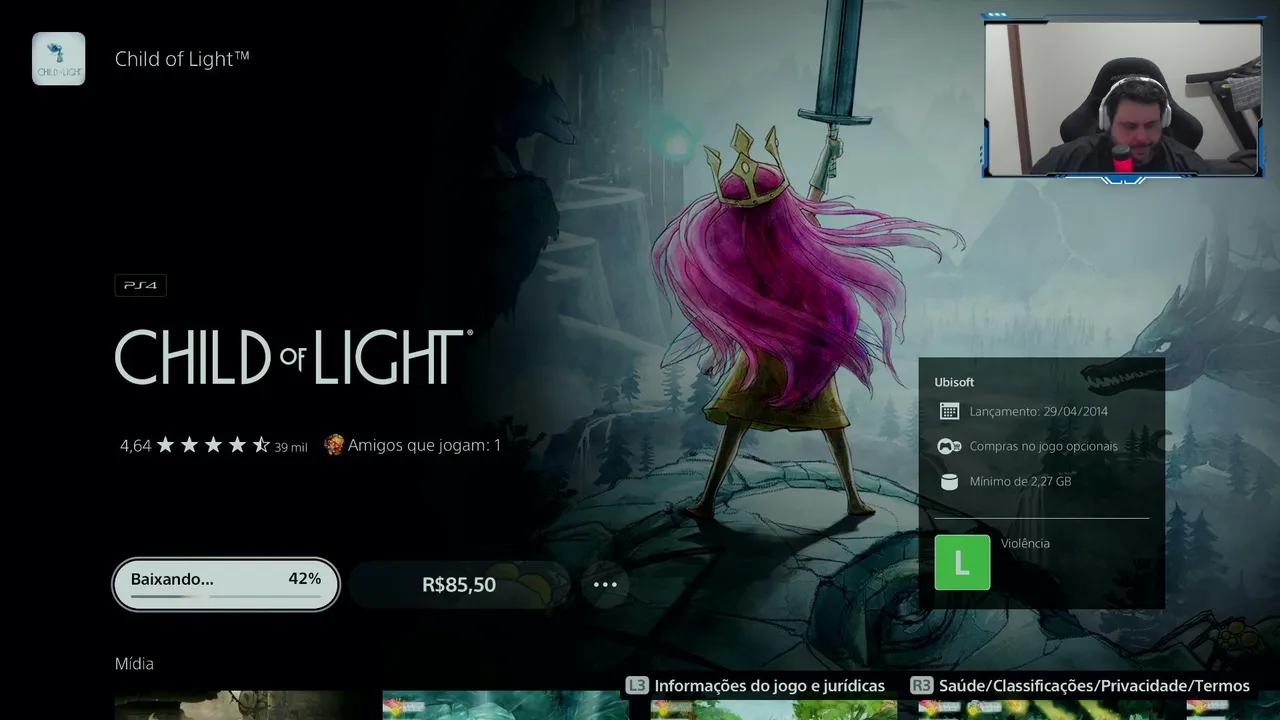
Task: Click the release date calendar icon
Action: [949, 411]
